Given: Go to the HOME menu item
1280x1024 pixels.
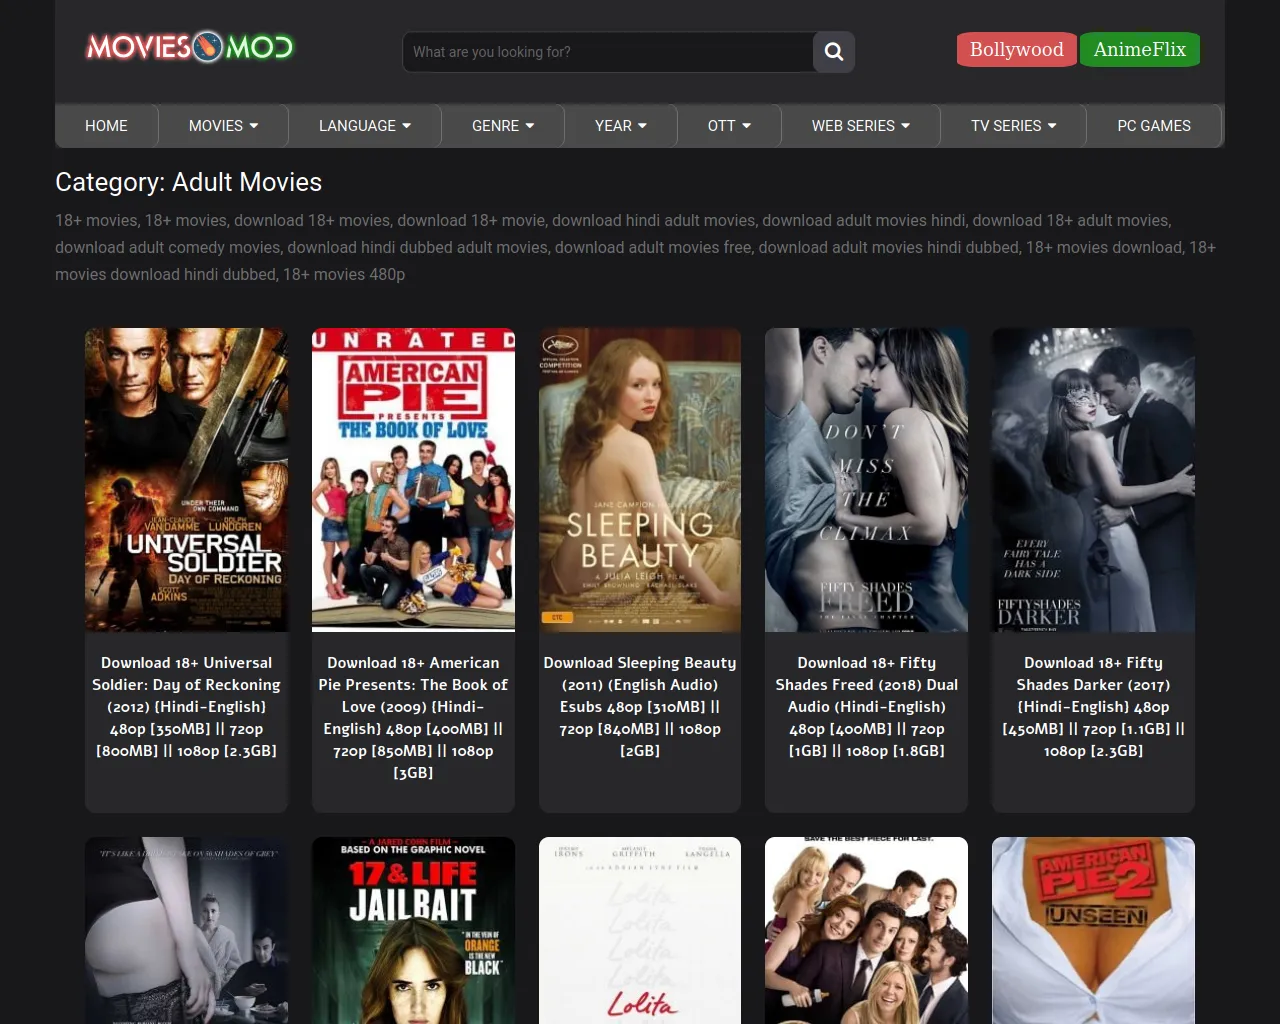Looking at the screenshot, I should 106,126.
